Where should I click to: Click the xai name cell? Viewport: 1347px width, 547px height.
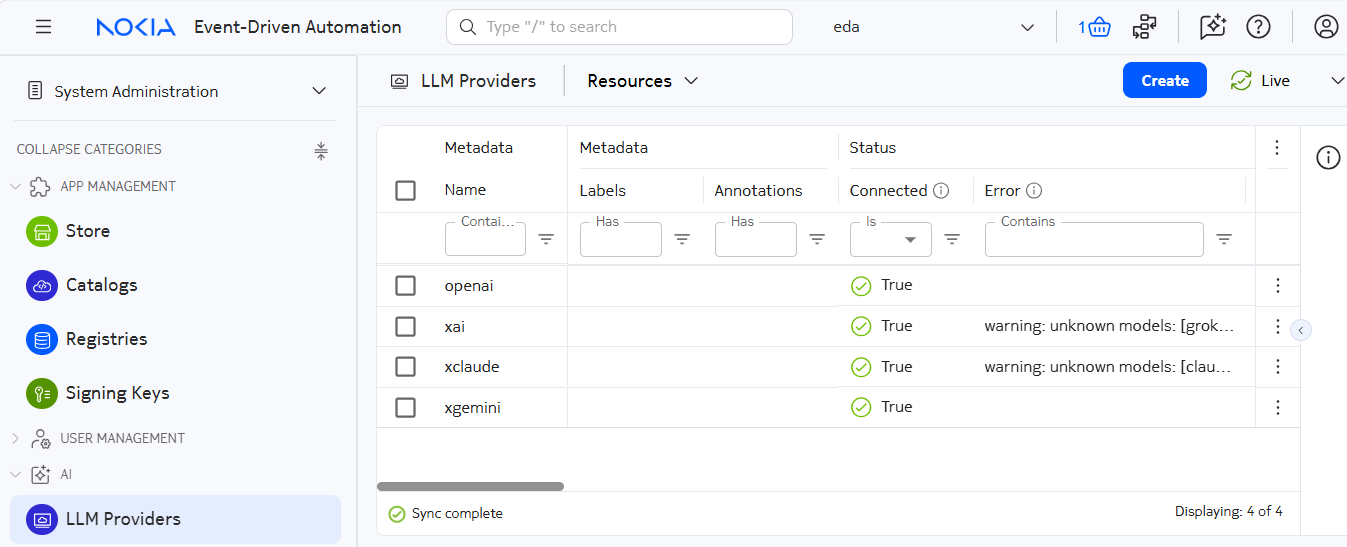pos(455,326)
